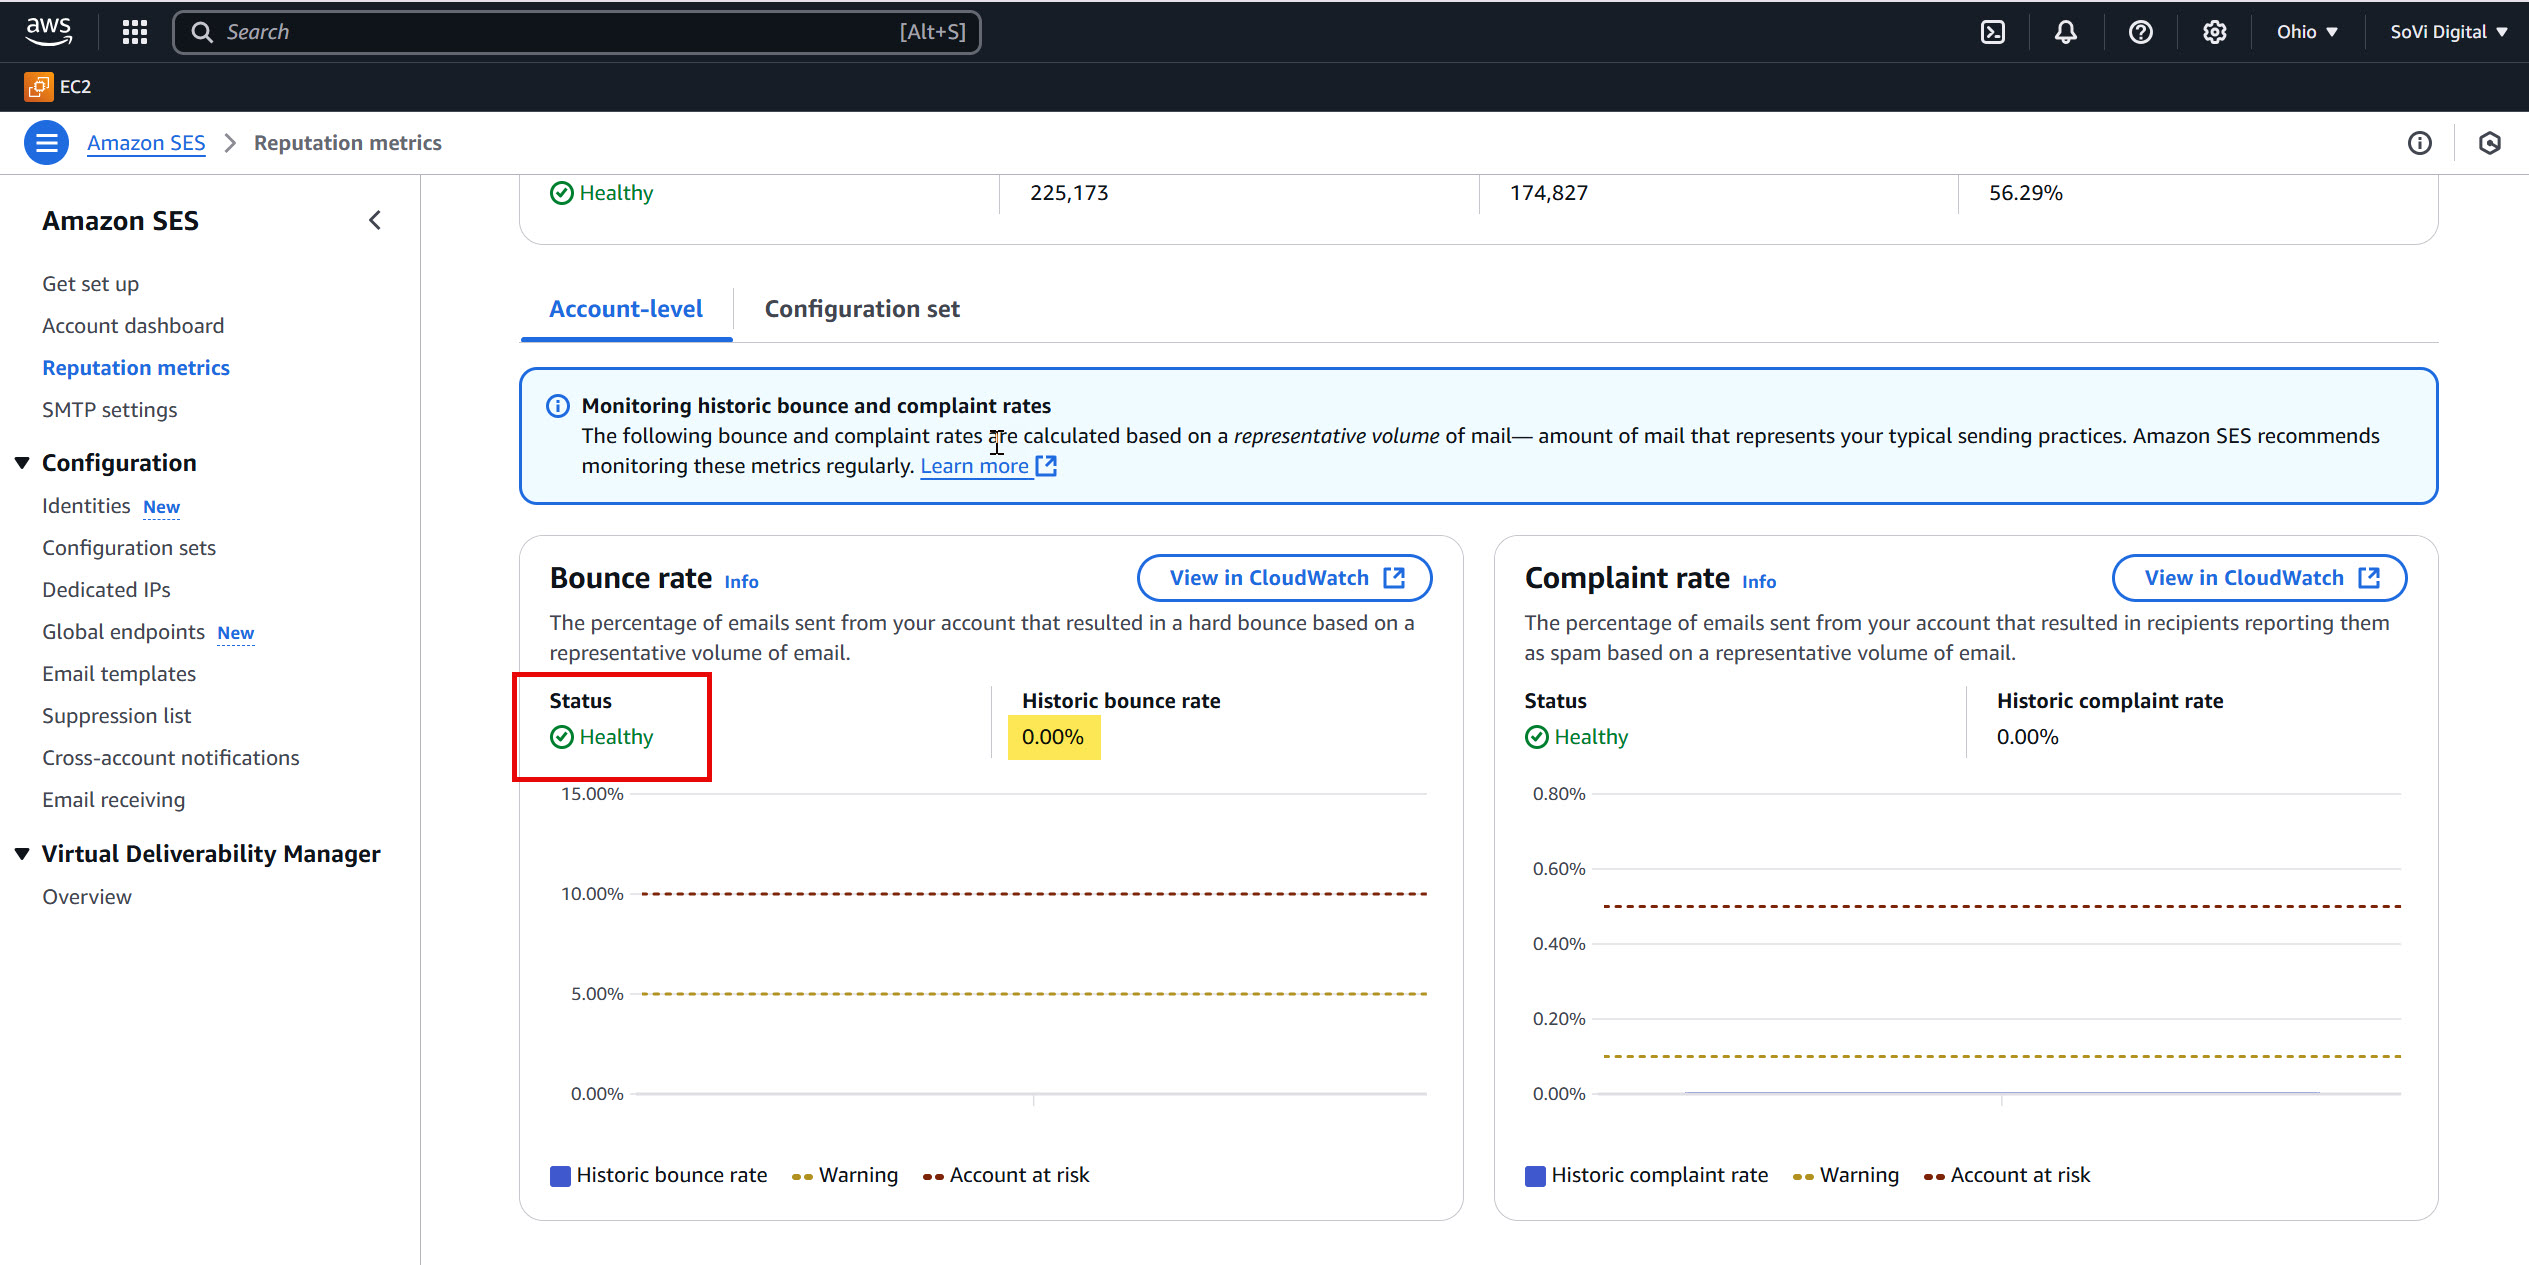Open Overview under Virtual Deliverability Manager
The width and height of the screenshot is (2529, 1265).
87,897
